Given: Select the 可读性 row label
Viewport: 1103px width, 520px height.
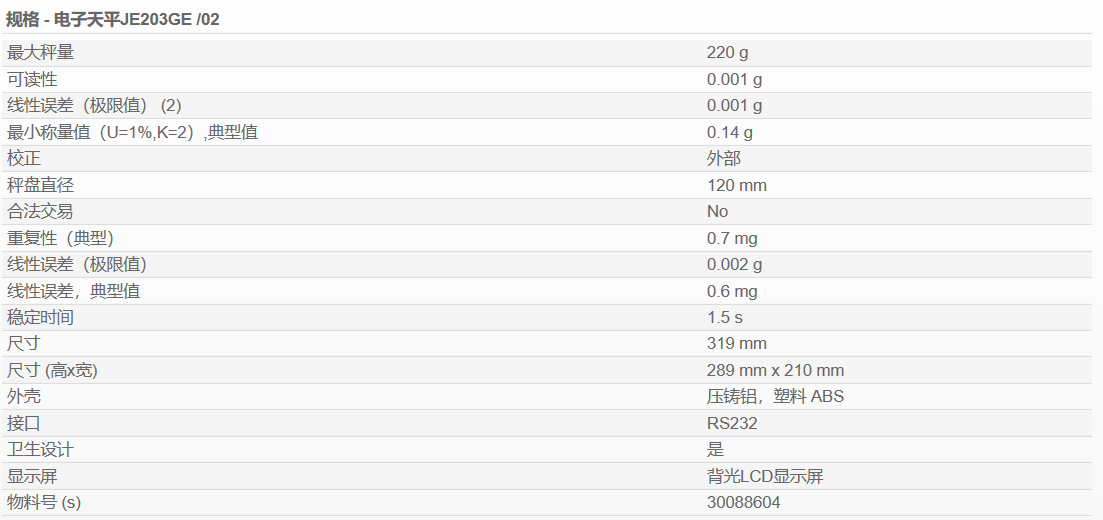Looking at the screenshot, I should [x=32, y=80].
